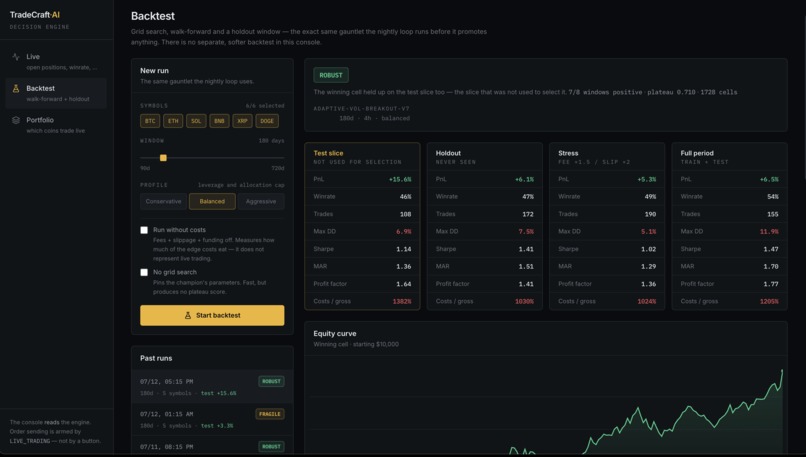Image resolution: width=806 pixels, height=457 pixels.
Task: Open the Portfolio layers icon
Action: (16, 120)
